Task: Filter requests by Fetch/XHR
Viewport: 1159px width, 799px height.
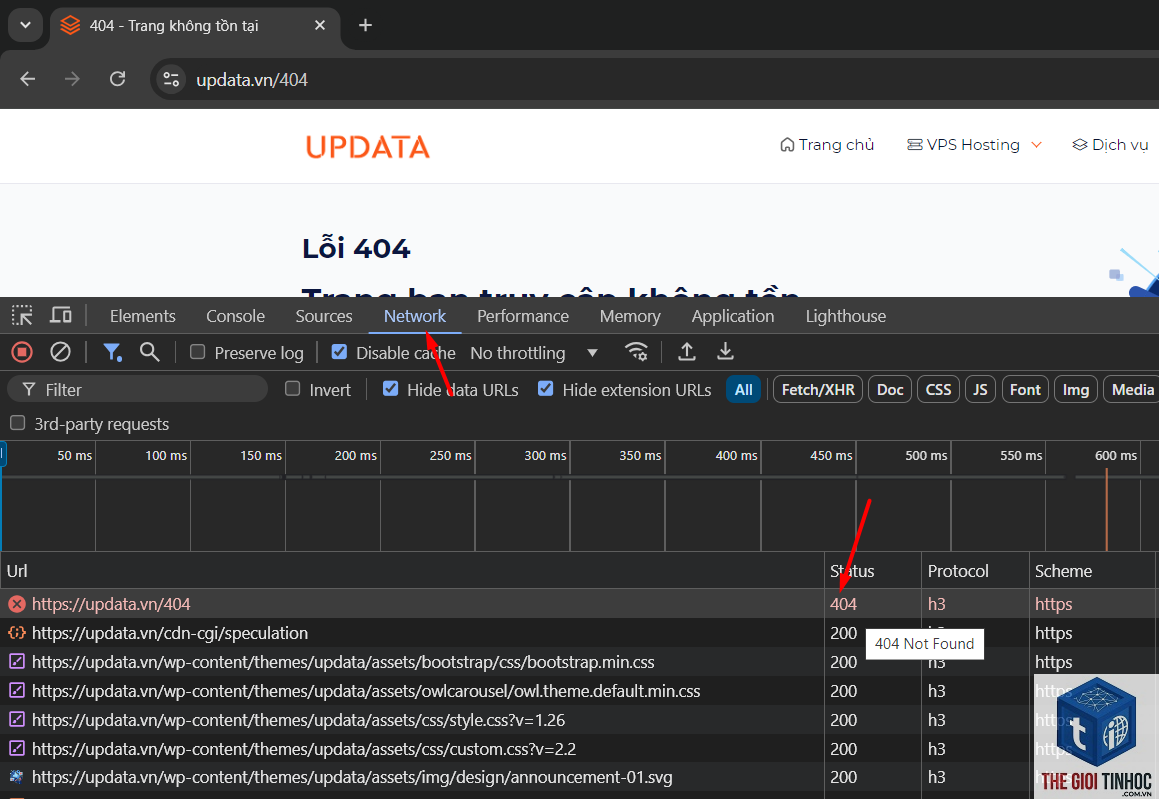Action: pos(818,390)
